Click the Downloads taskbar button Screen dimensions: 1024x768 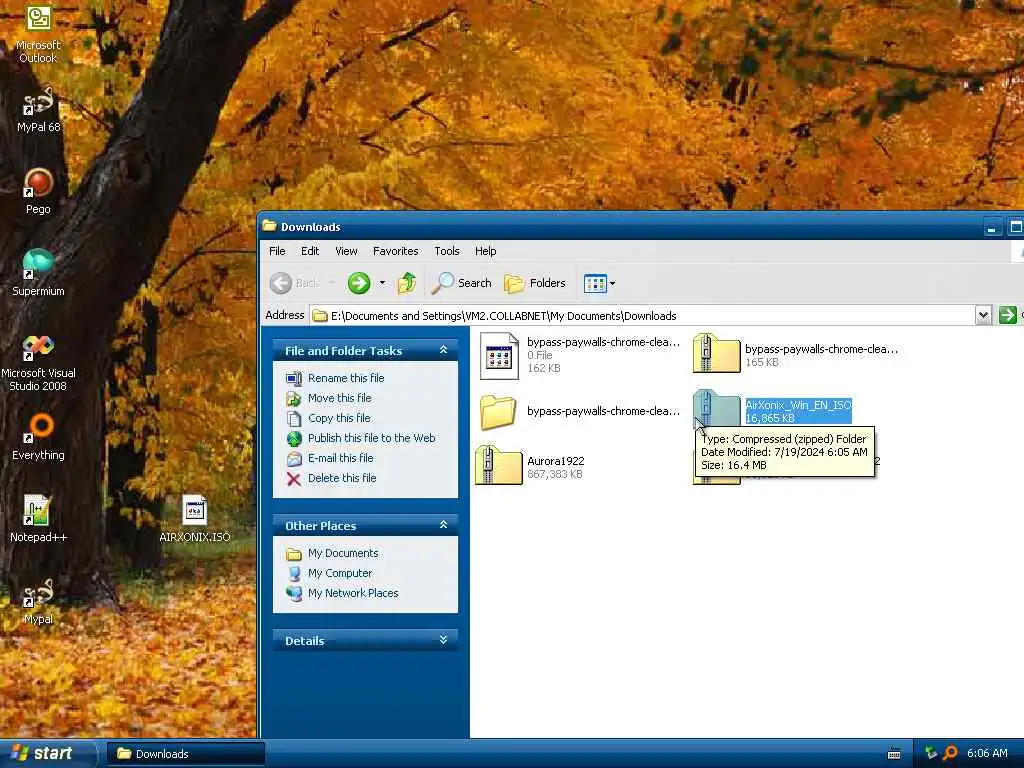point(185,754)
